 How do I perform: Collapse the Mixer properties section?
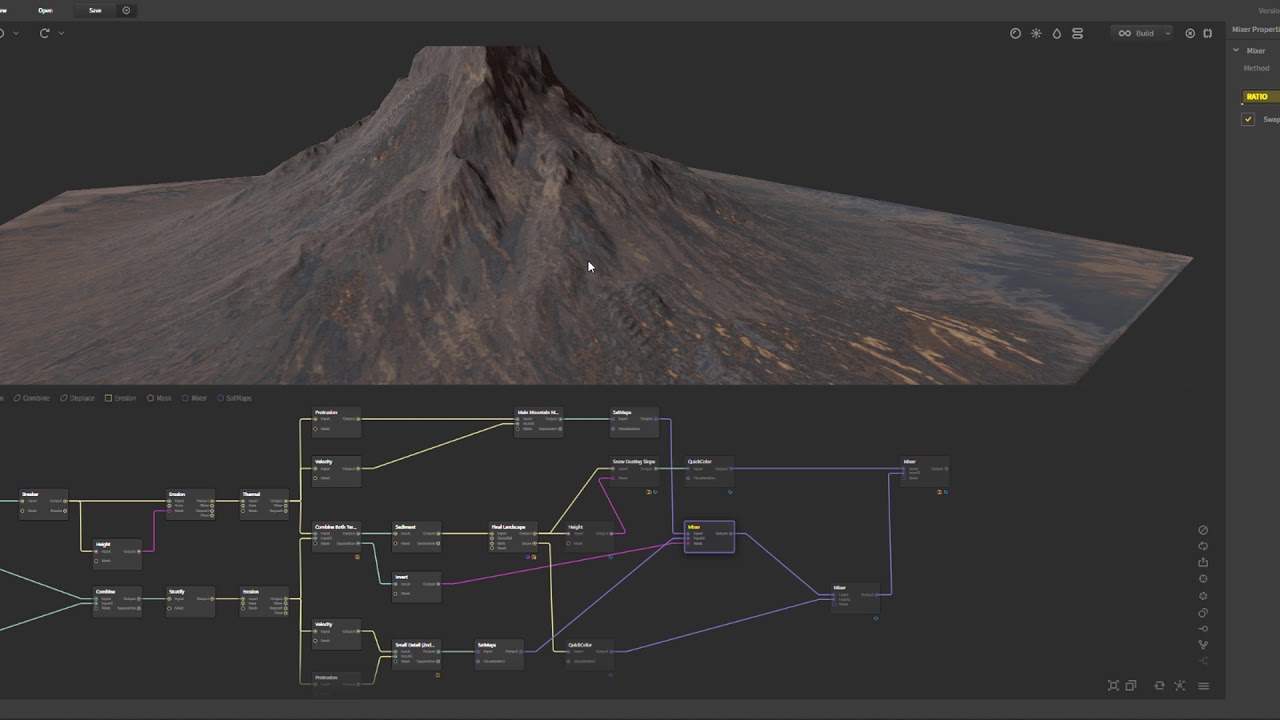pyautogui.click(x=1236, y=50)
